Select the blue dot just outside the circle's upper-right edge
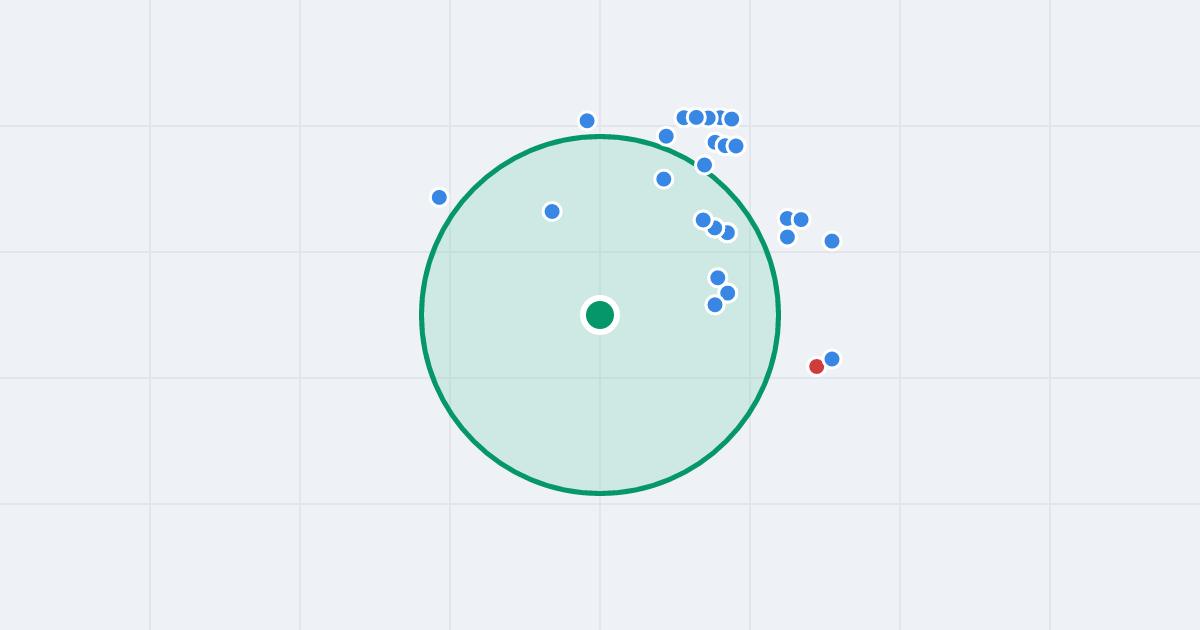 pyautogui.click(x=666, y=136)
